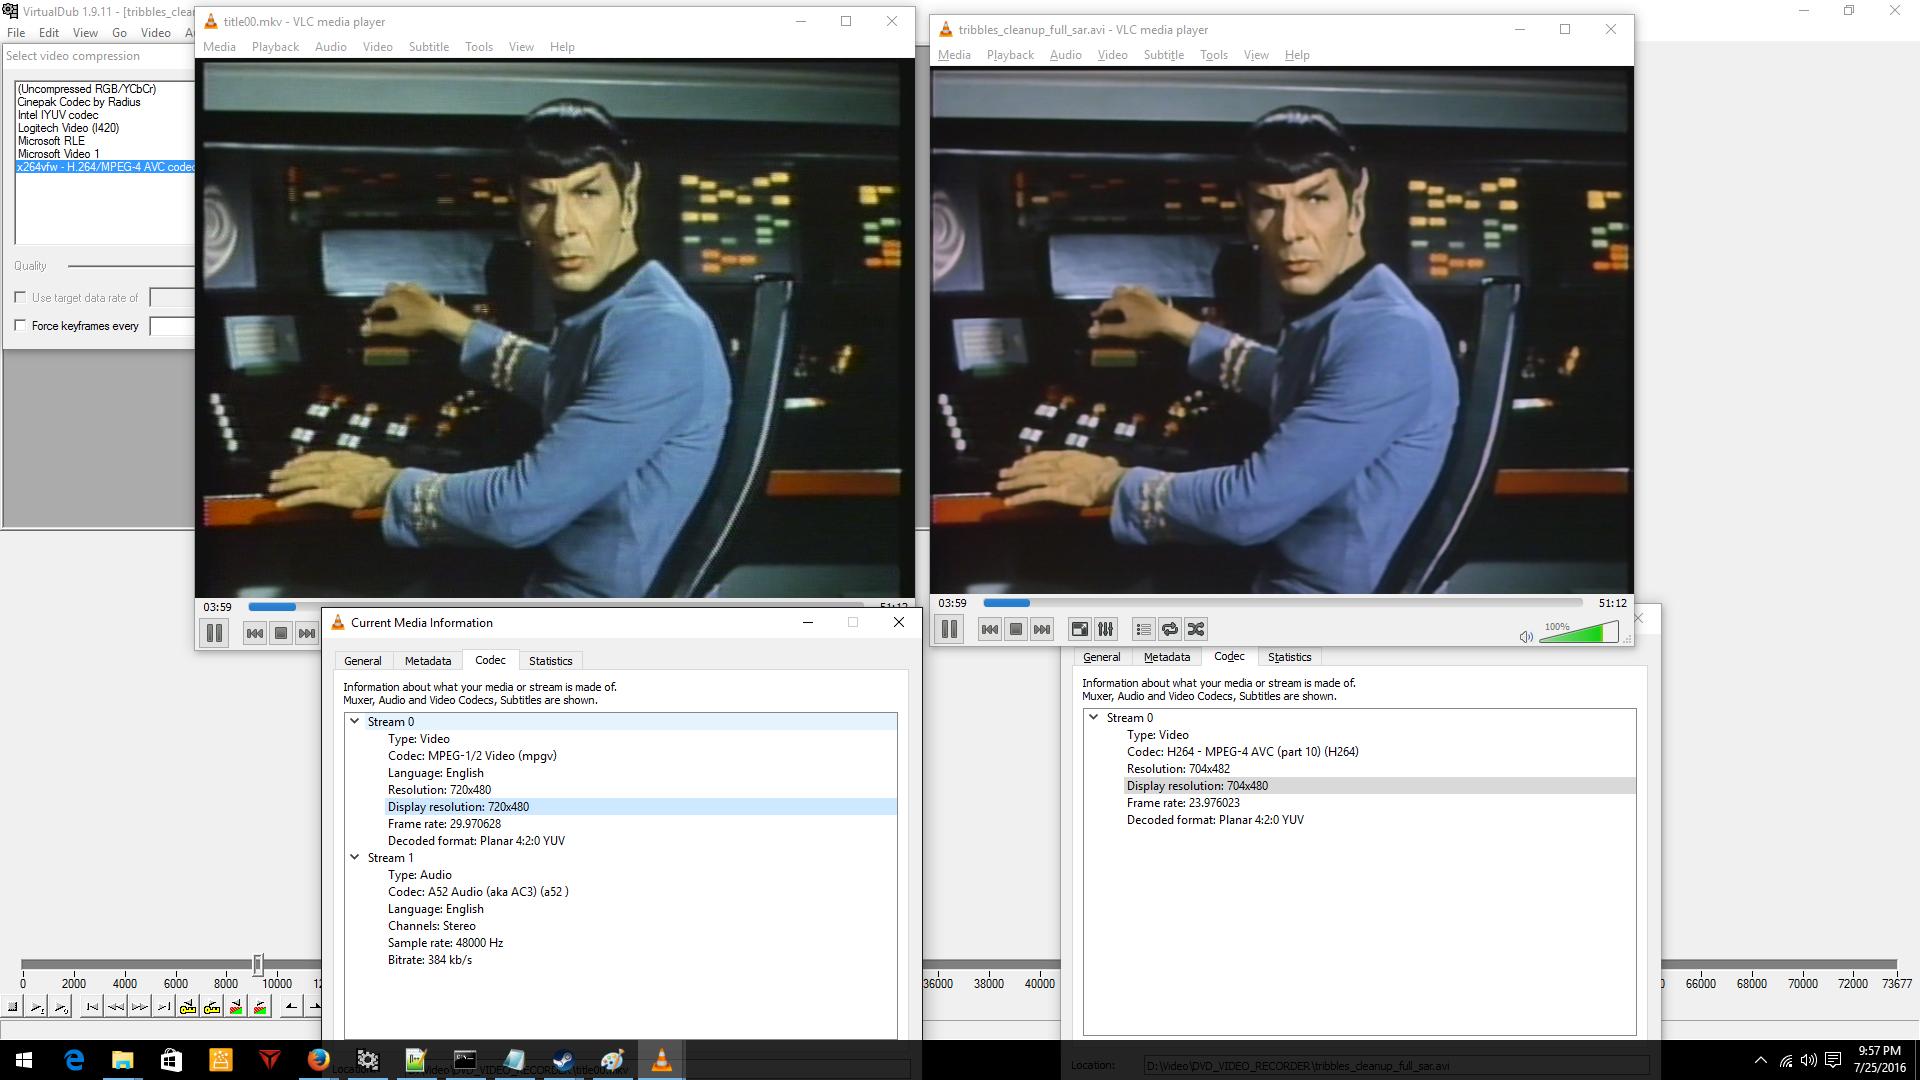
Task: Go to next scene in VirtualDub
Action: tap(260, 1007)
